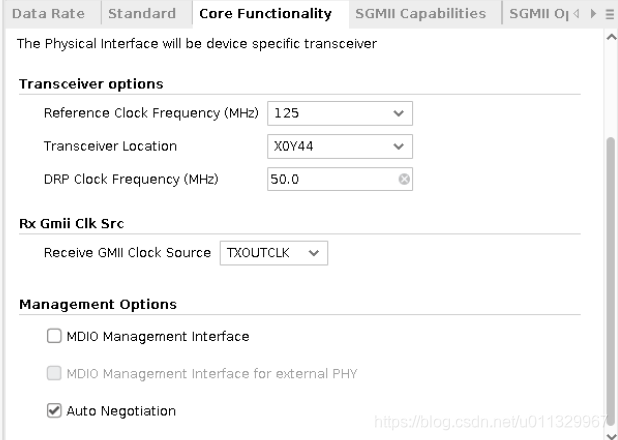Open Receive GMII Clock Source dropdown
The image size is (618, 440).
314,254
